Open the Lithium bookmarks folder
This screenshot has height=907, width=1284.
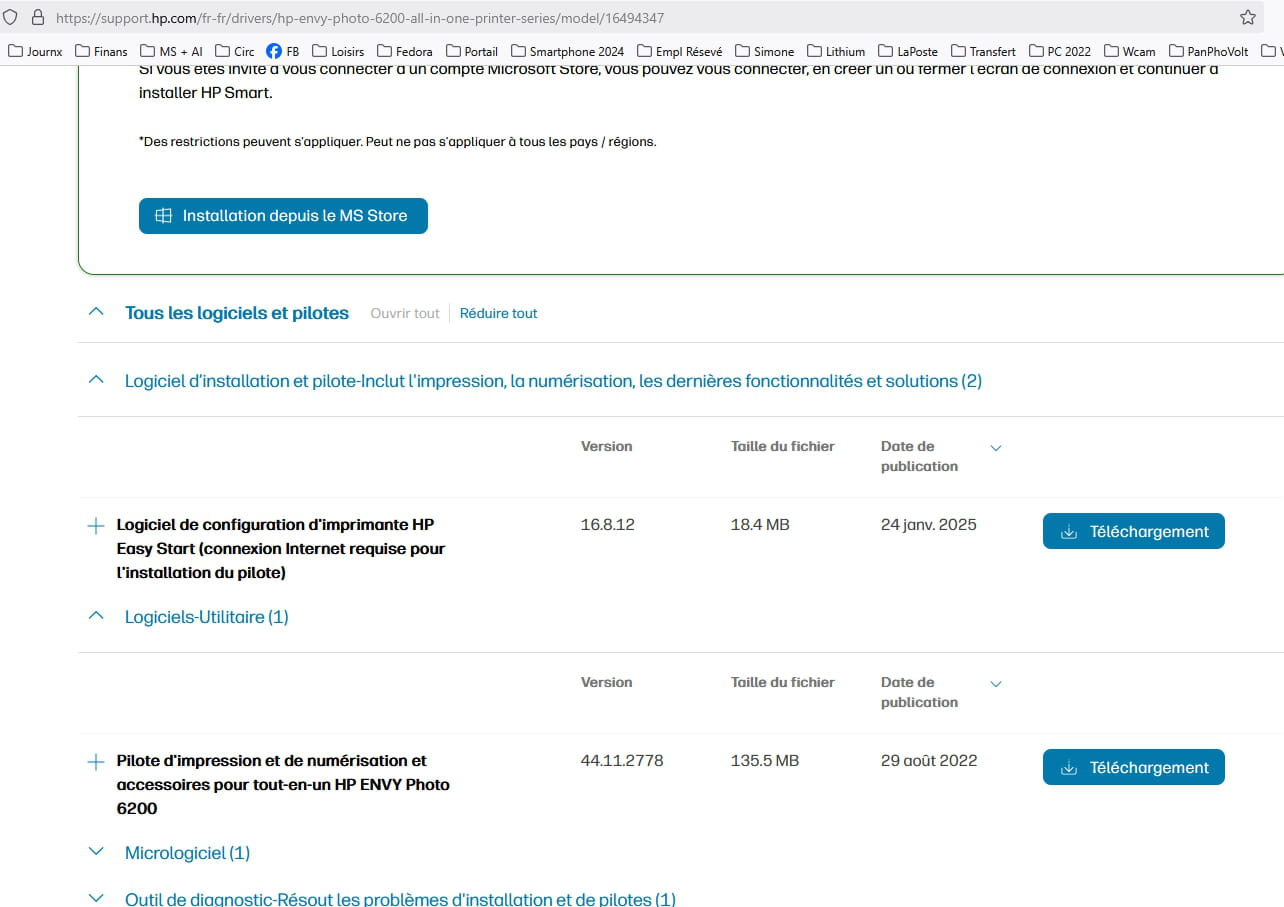836,51
